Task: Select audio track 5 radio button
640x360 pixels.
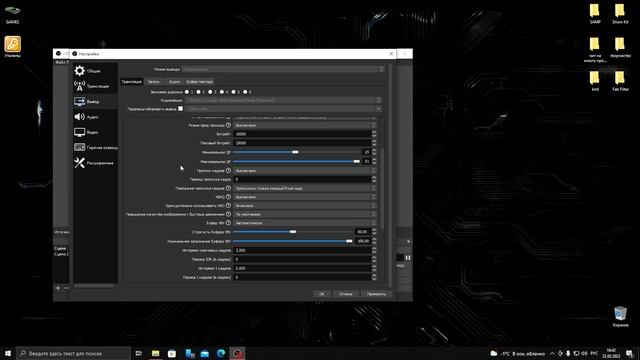Action: (233, 92)
